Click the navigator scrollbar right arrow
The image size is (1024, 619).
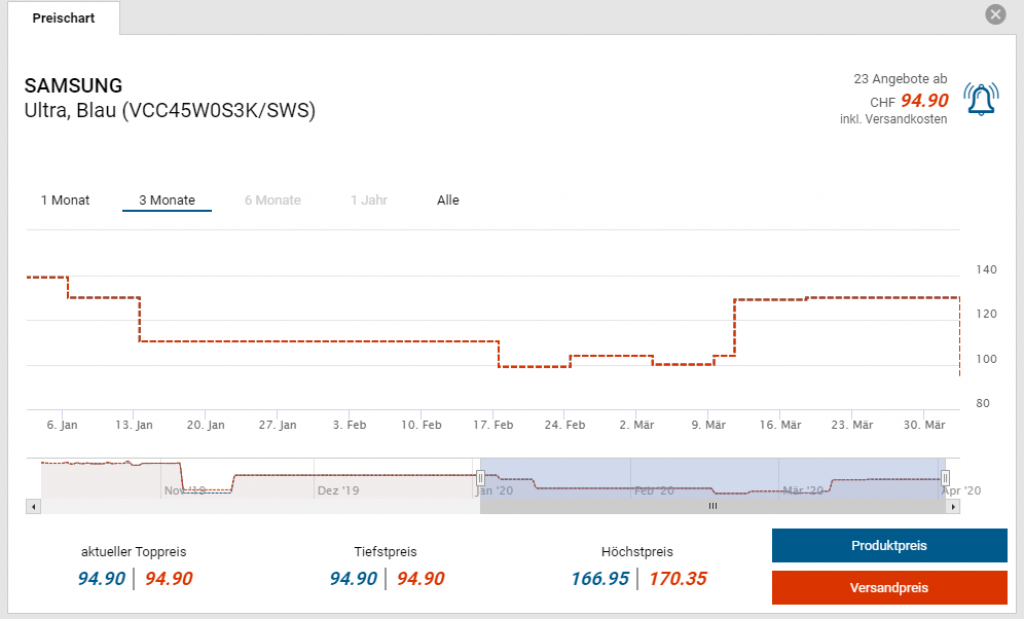(954, 507)
